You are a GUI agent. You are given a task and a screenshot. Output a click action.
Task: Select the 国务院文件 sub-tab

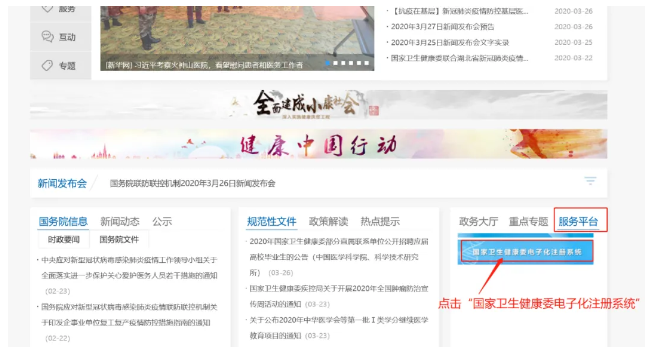[119, 239]
